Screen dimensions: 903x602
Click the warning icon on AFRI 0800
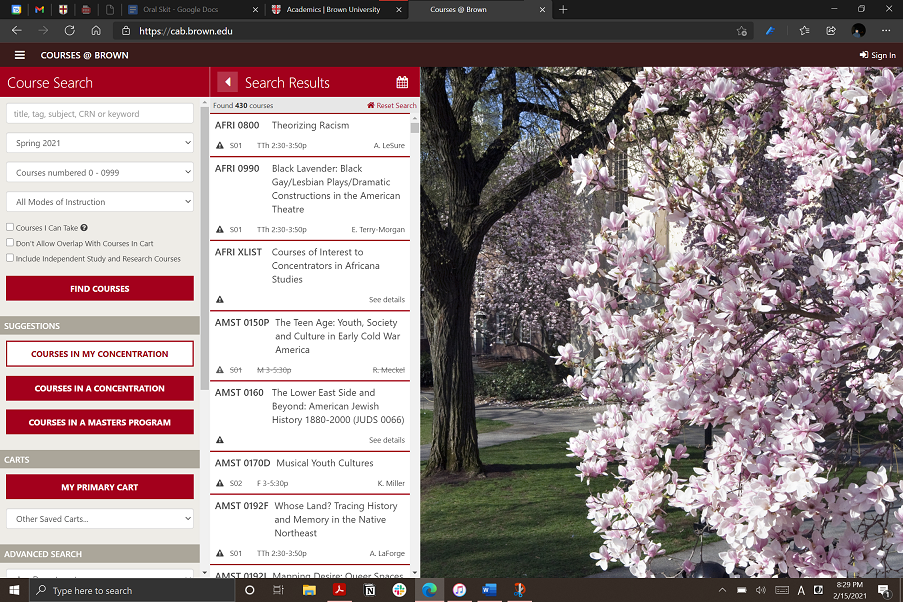[220, 146]
